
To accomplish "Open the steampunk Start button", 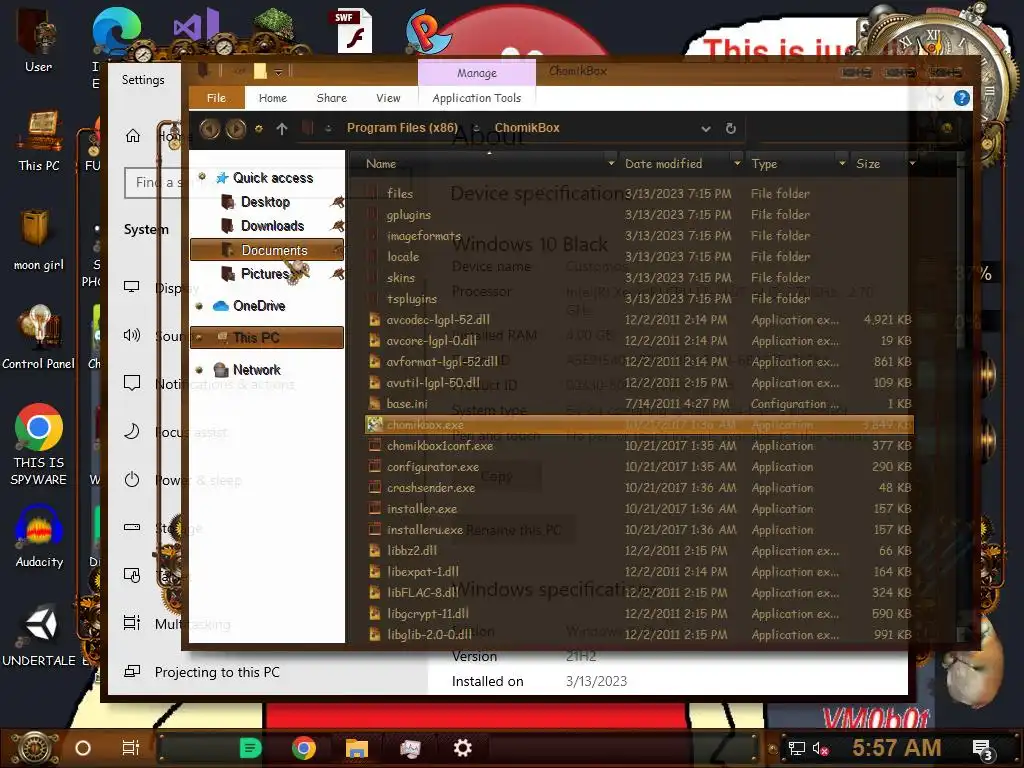I will pos(35,748).
